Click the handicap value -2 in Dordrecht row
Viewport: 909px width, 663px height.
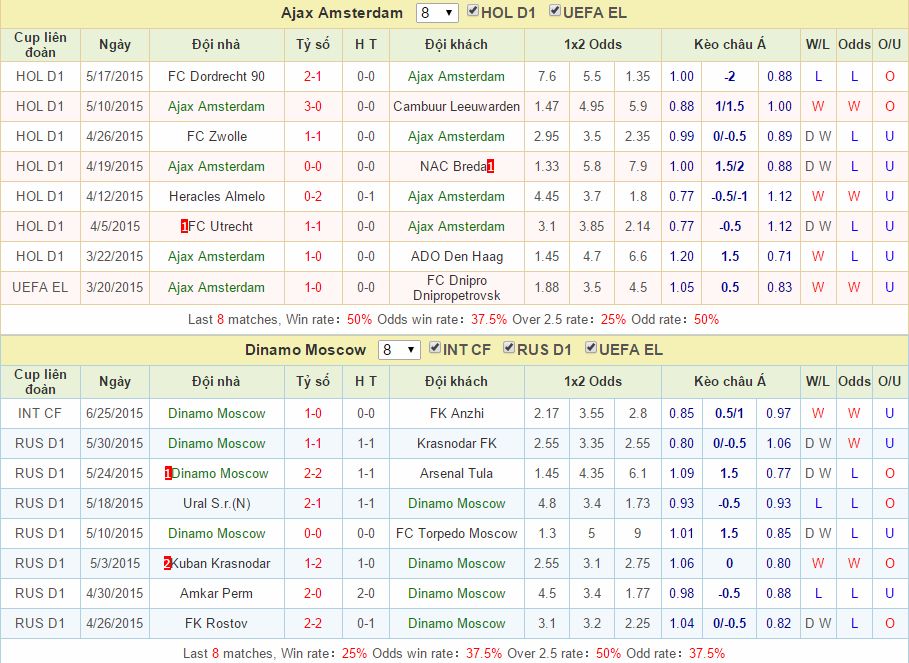click(730, 76)
